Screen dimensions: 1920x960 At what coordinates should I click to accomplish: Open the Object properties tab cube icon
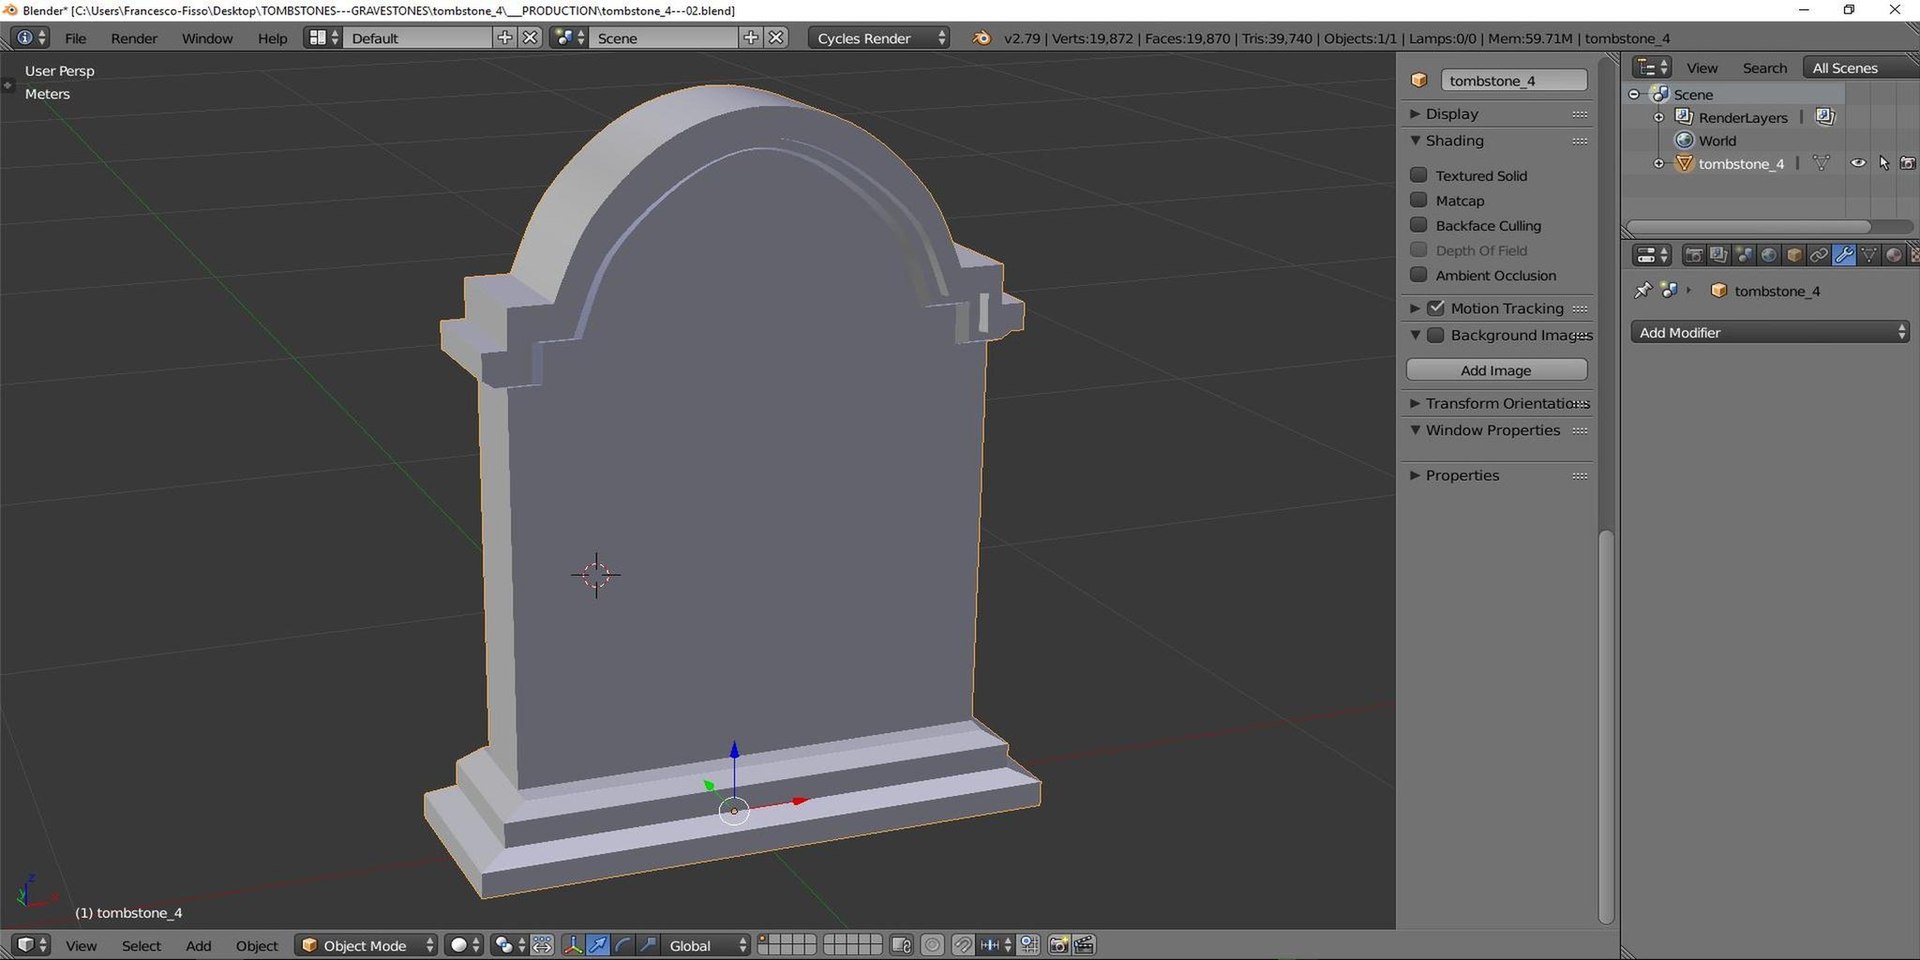[x=1794, y=255]
